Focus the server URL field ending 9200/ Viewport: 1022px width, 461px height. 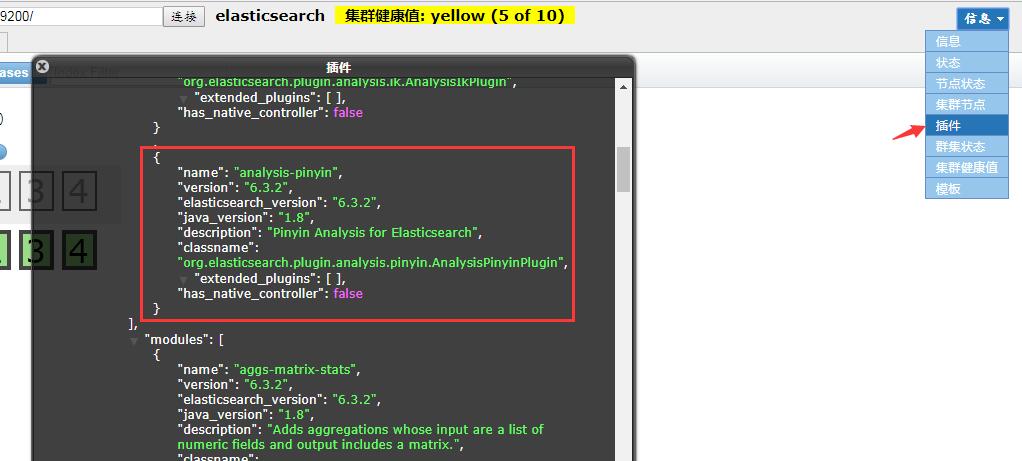[81, 17]
